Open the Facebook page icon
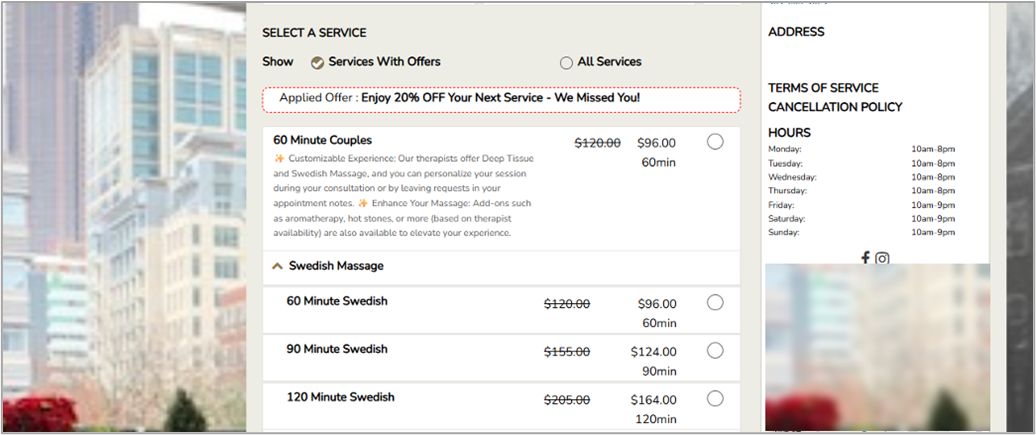 point(865,258)
